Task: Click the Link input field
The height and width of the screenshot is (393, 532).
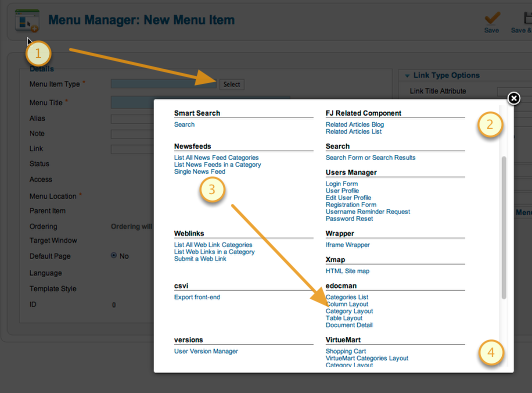Action: pos(132,149)
